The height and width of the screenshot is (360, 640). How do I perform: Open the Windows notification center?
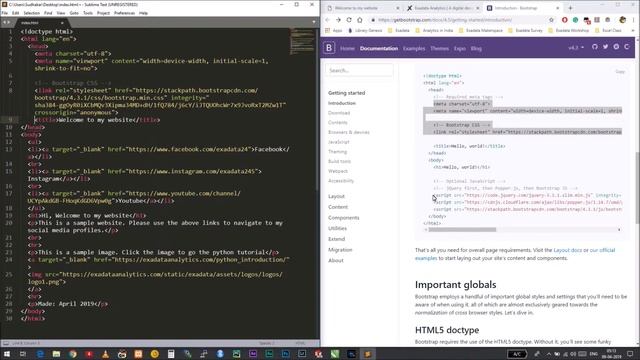click(630, 354)
